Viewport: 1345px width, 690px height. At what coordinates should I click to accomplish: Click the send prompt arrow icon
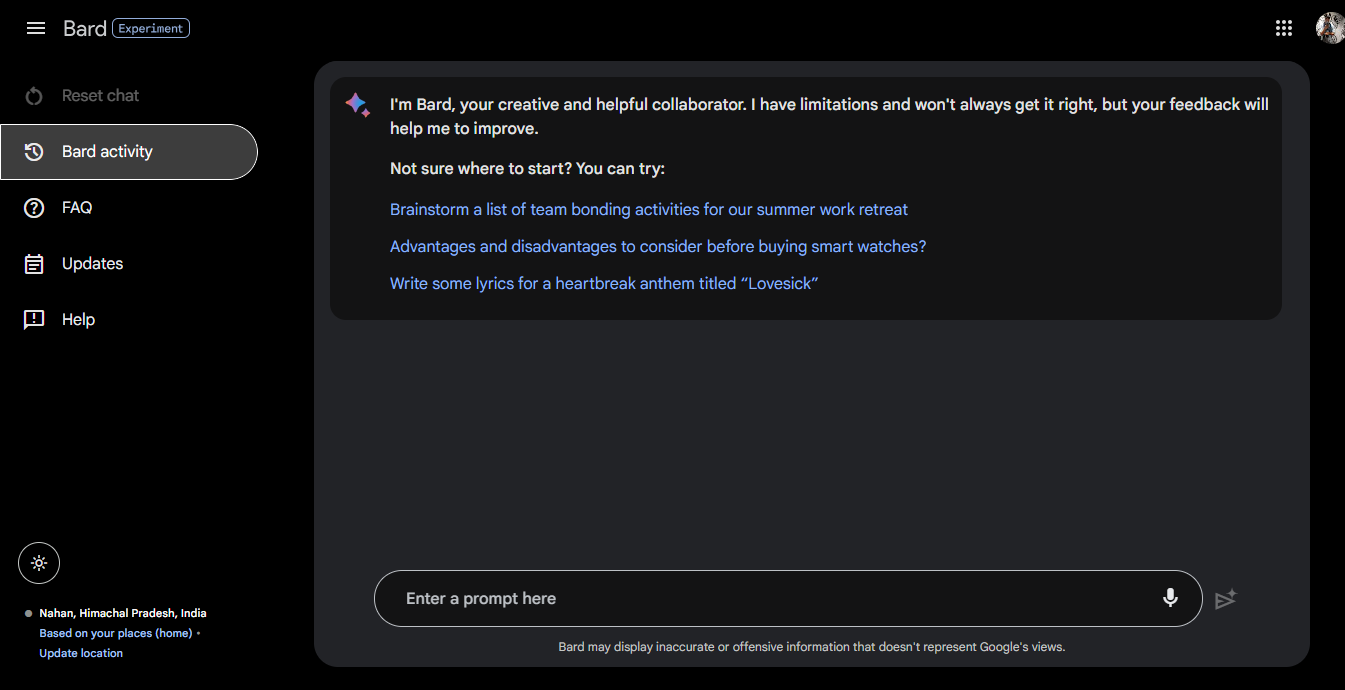[1226, 599]
